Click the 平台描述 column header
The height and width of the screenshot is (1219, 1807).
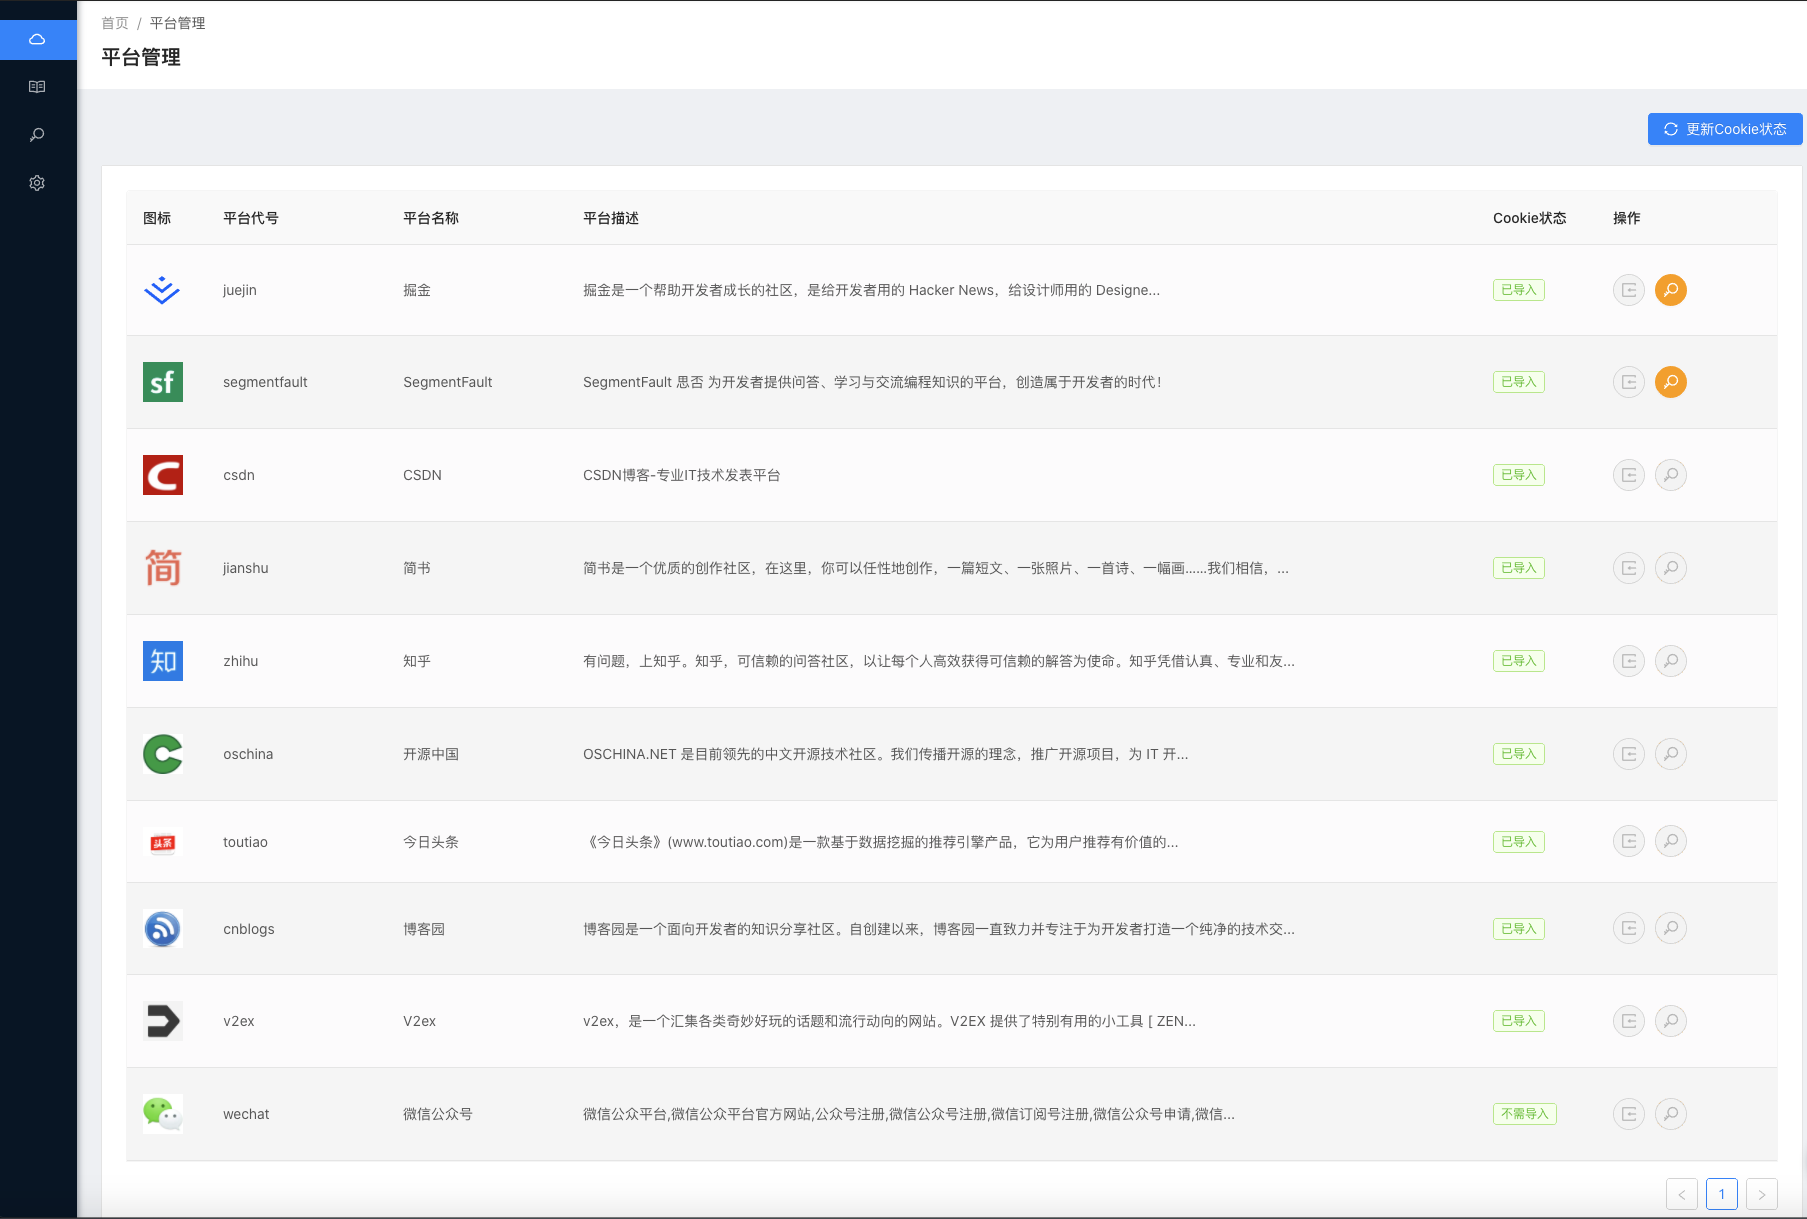tap(611, 218)
